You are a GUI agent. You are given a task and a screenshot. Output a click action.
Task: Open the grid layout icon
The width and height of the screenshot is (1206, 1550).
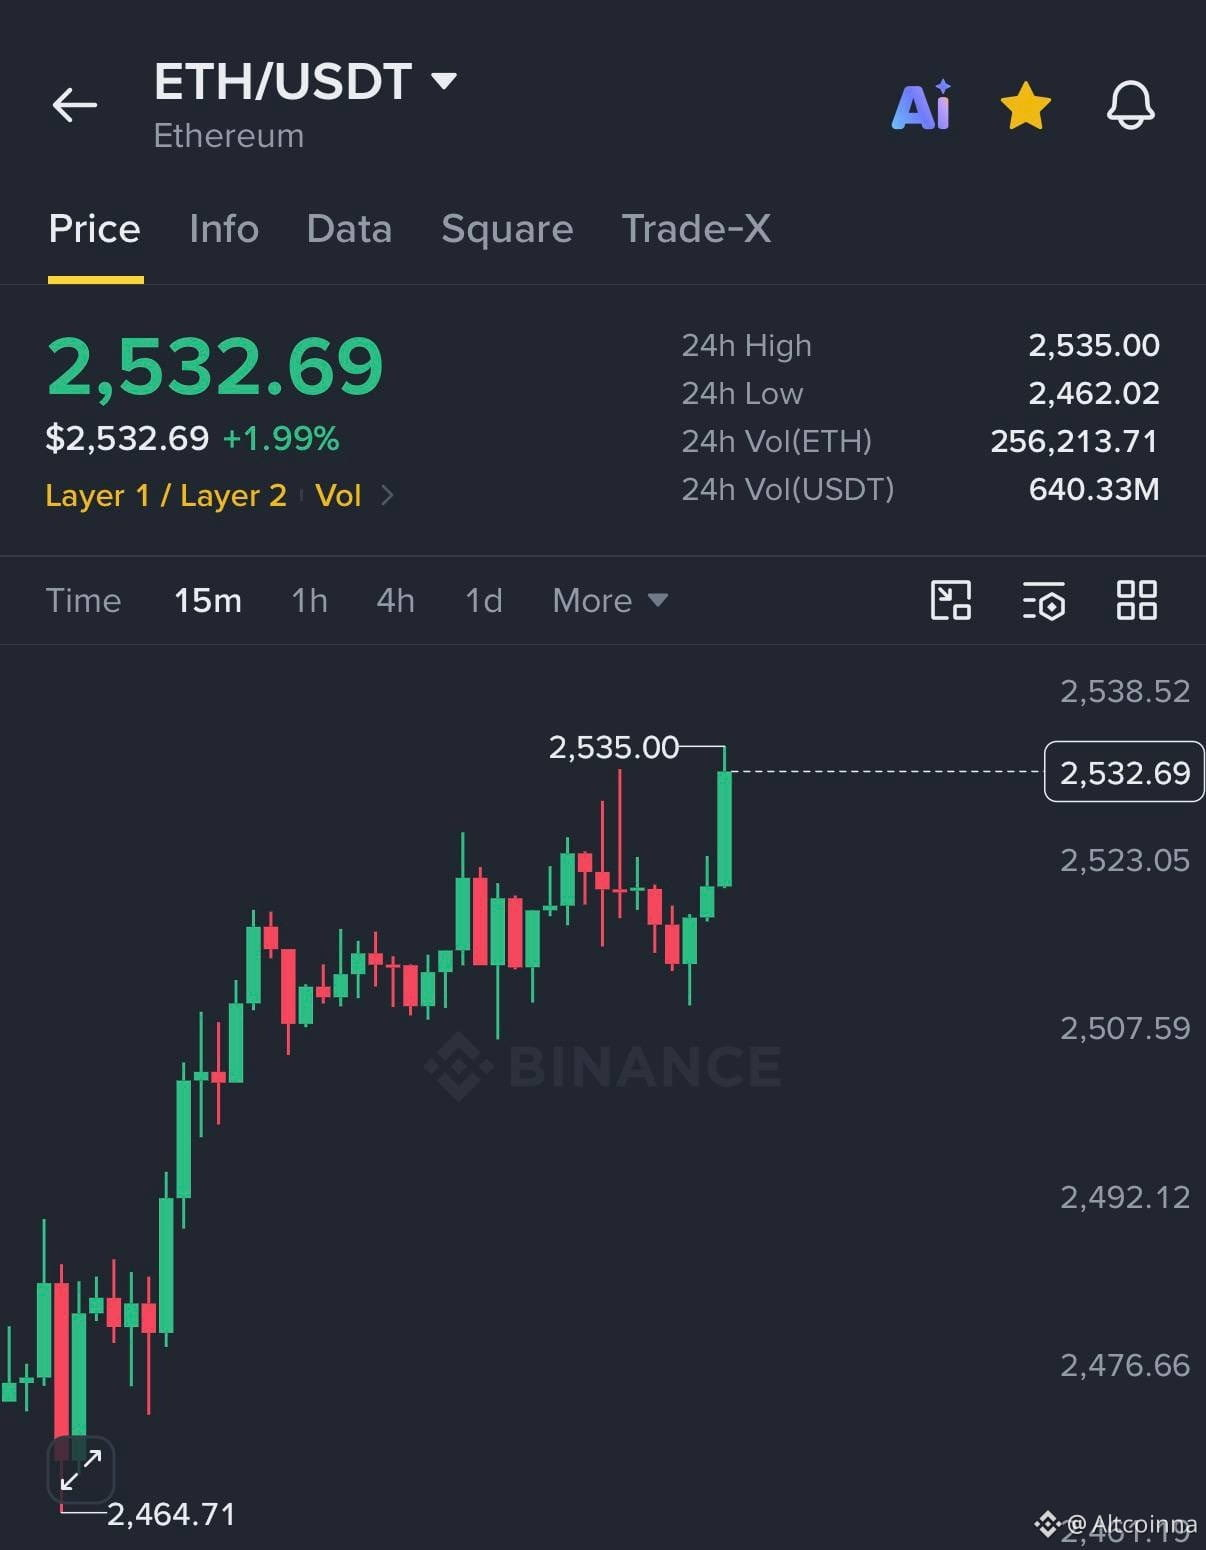coord(1137,600)
